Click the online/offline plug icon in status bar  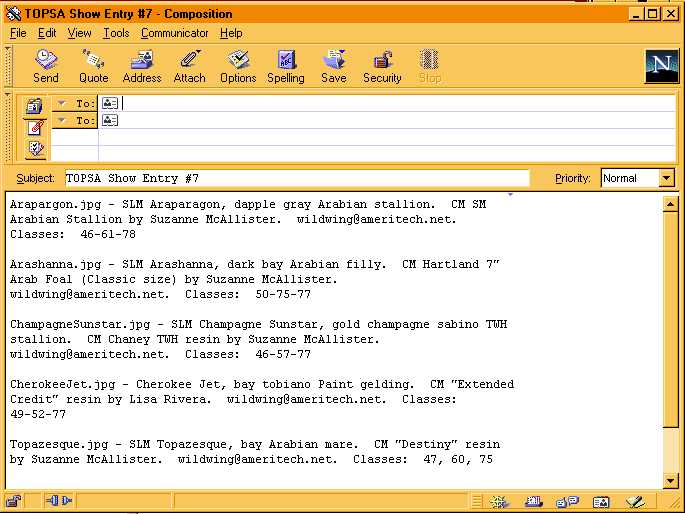pyautogui.click(x=59, y=500)
